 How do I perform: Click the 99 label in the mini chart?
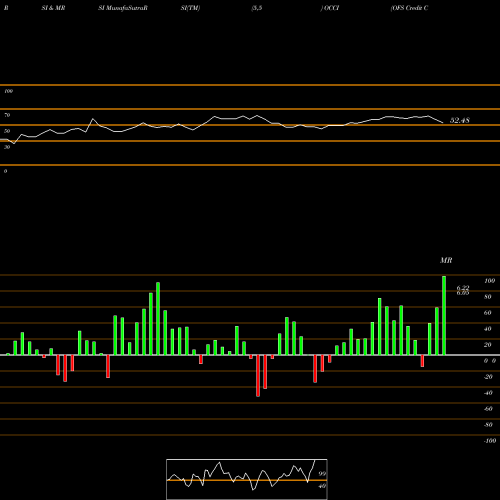tap(322, 474)
